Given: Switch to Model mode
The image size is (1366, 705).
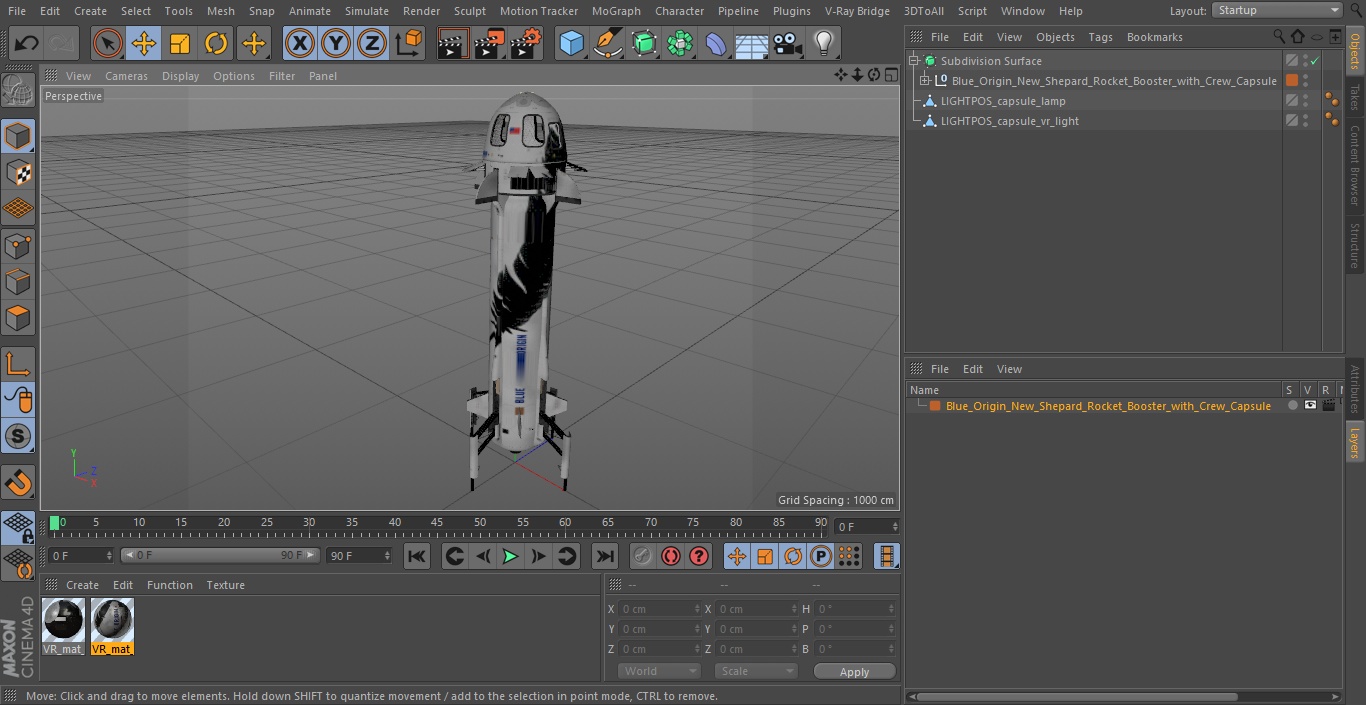Looking at the screenshot, I should click(18, 135).
